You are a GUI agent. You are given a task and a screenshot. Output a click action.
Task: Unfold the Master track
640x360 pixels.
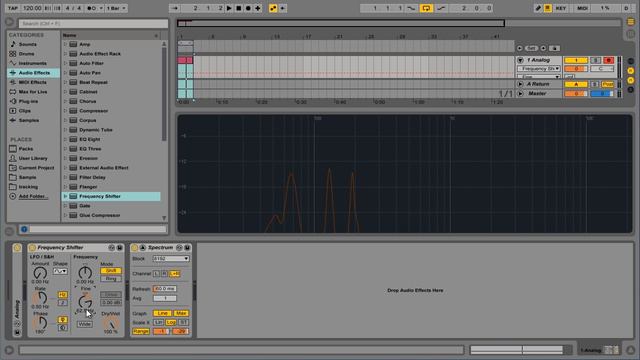[520, 93]
